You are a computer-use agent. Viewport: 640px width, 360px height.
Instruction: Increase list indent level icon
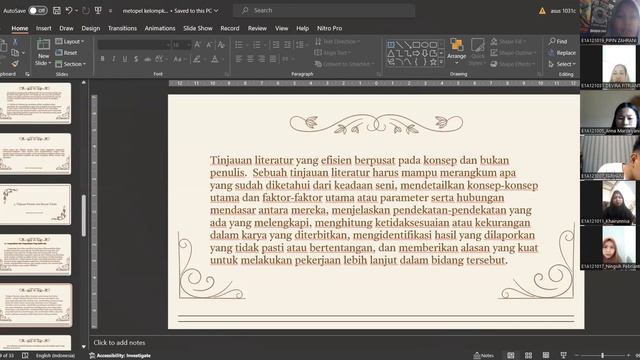coord(287,44)
